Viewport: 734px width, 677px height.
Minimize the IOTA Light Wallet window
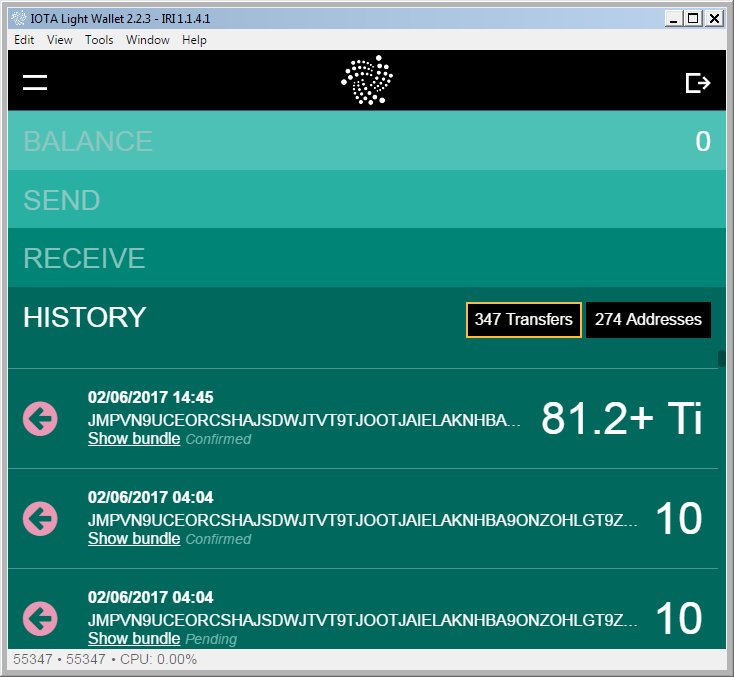[673, 19]
